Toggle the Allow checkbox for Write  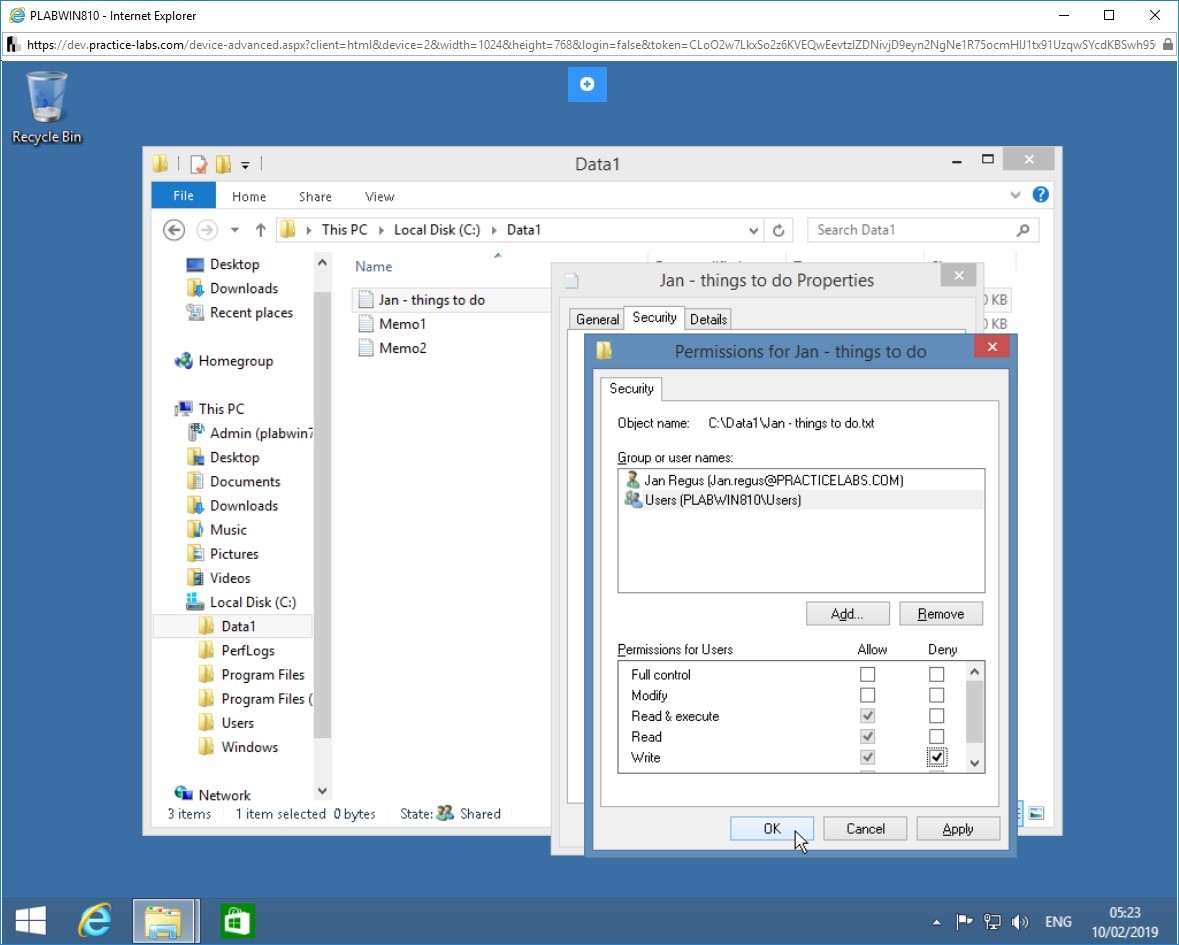[867, 757]
